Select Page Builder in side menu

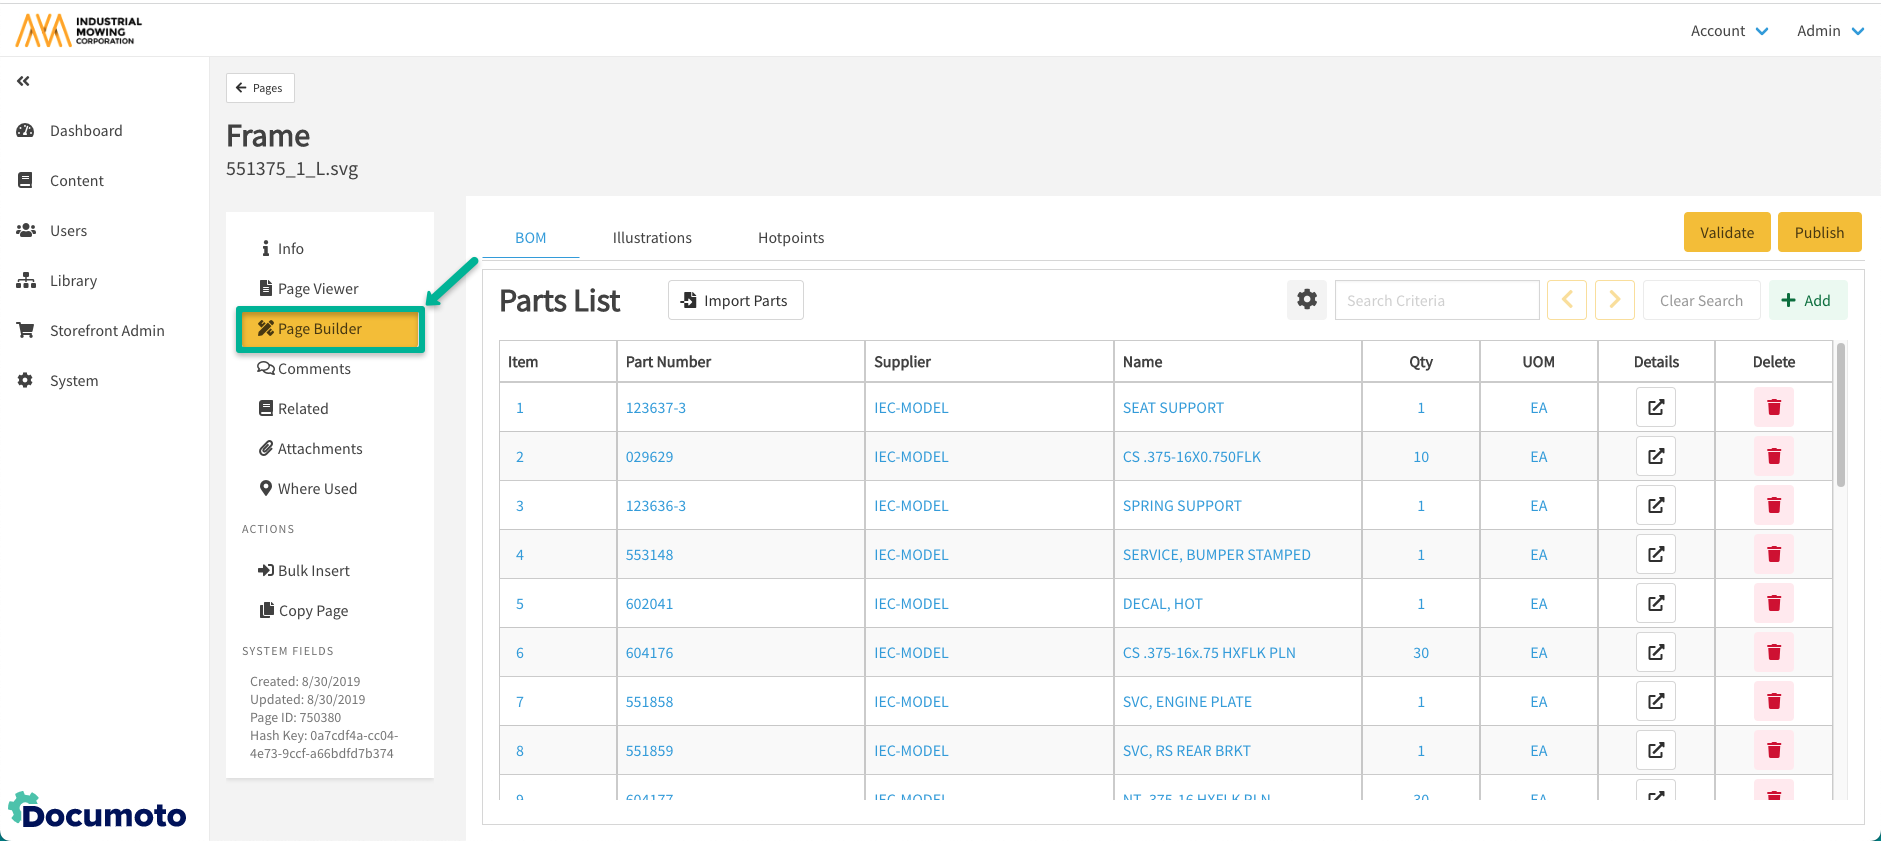click(x=330, y=329)
